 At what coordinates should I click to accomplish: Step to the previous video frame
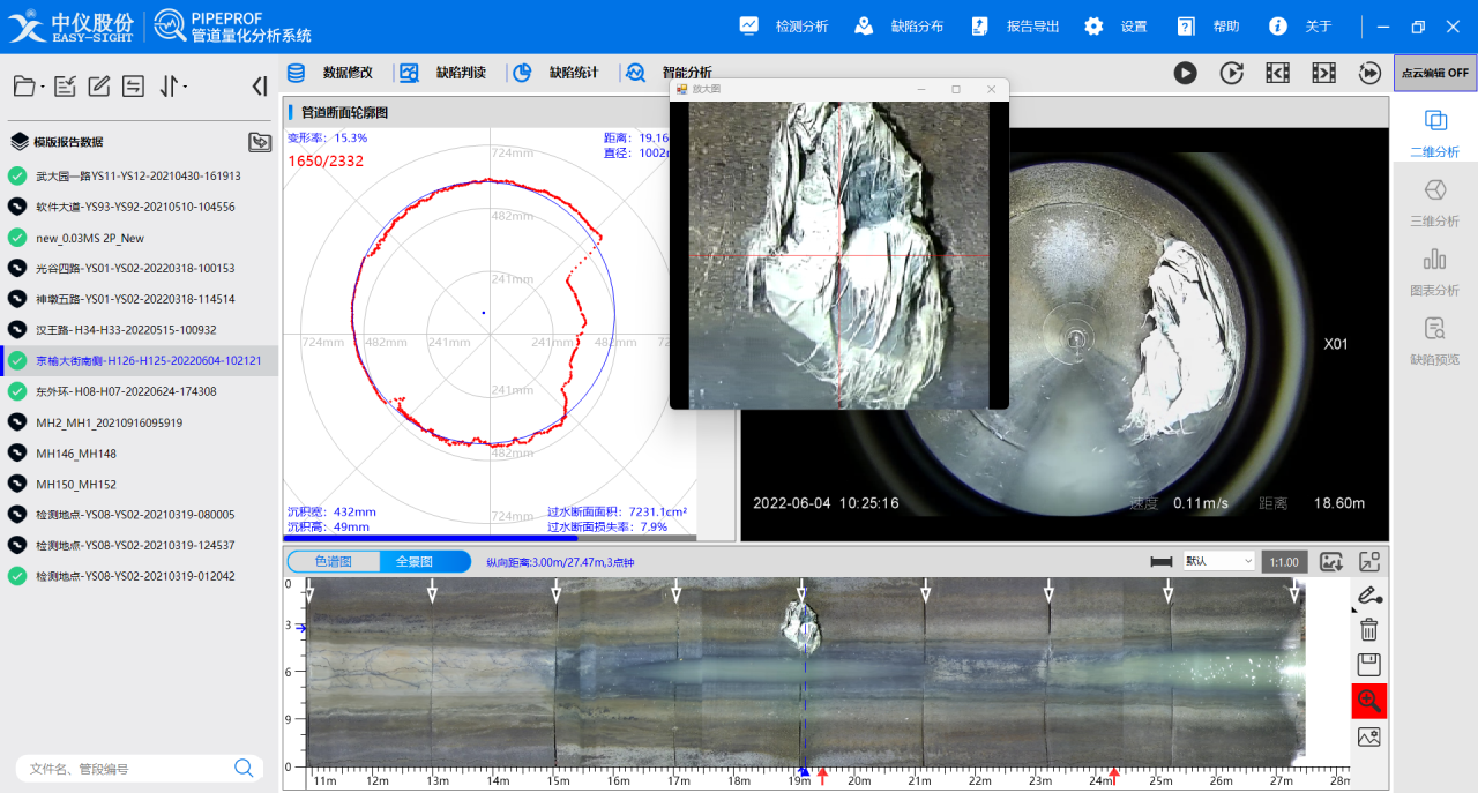[1277, 73]
